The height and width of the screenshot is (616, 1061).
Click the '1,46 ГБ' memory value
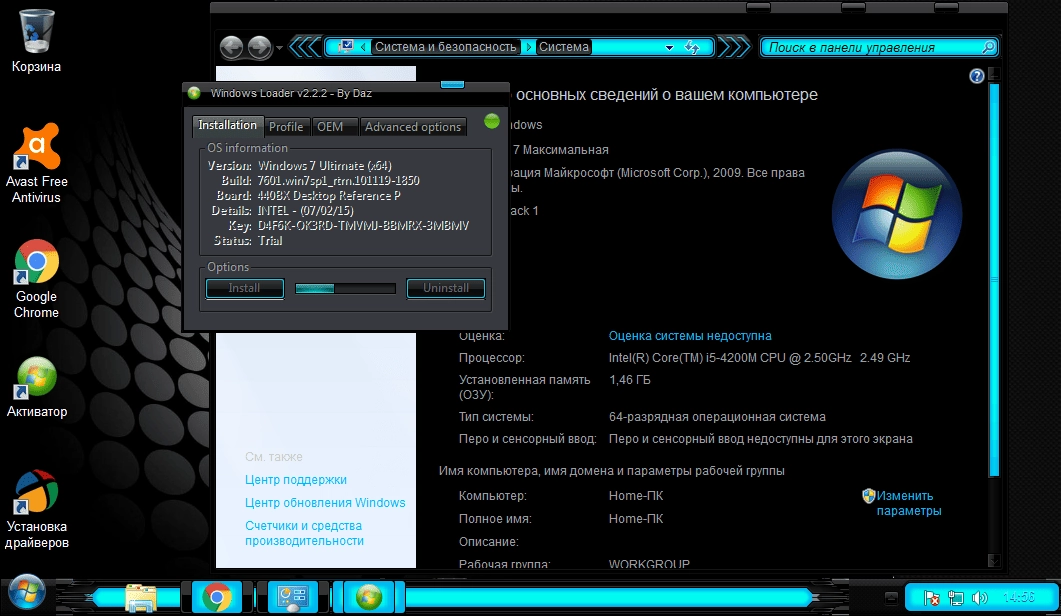629,380
